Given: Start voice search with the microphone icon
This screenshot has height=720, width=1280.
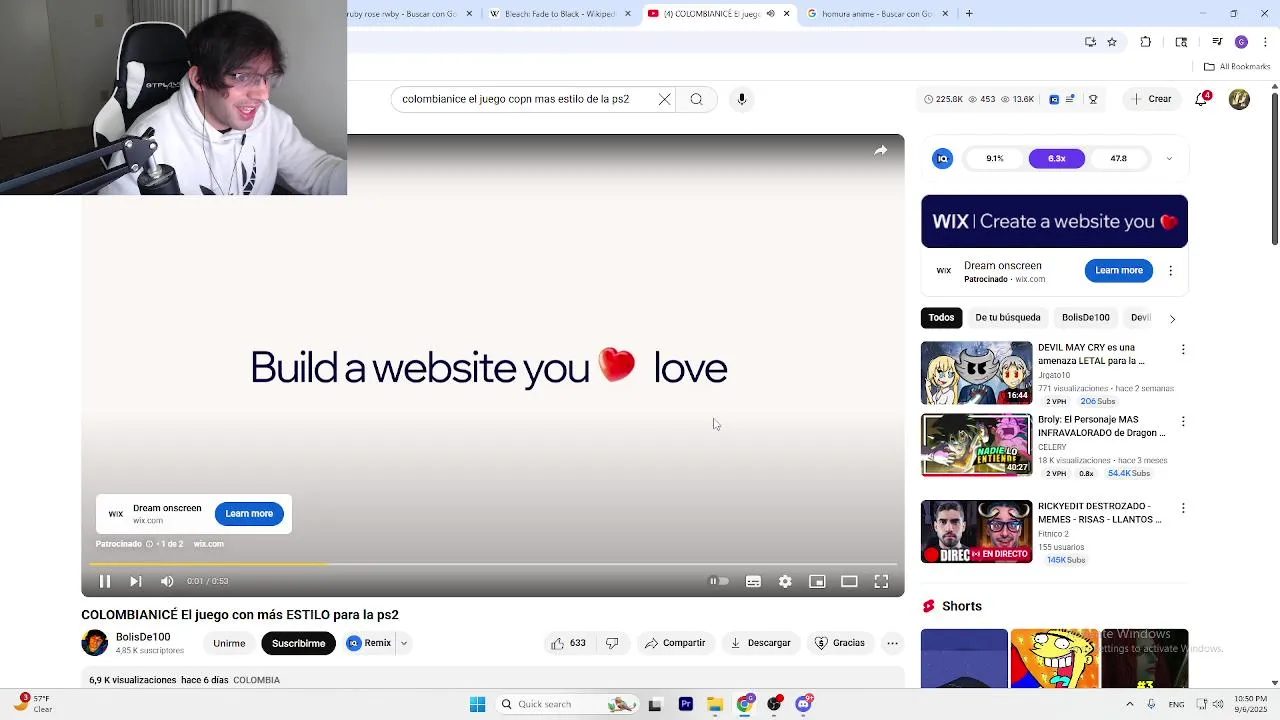Looking at the screenshot, I should click(x=742, y=99).
